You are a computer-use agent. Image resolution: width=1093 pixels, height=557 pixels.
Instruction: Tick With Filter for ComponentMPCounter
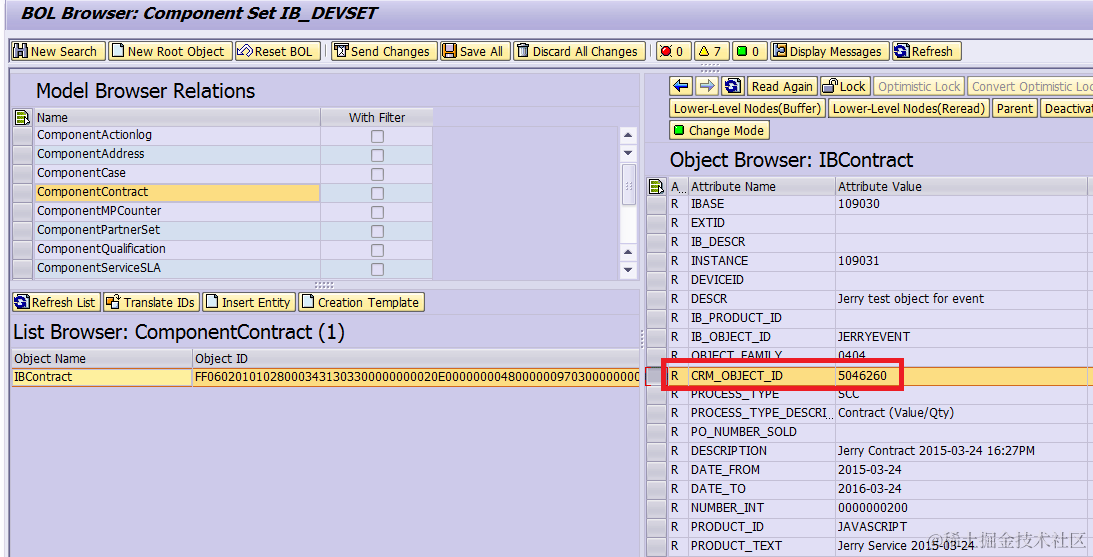377,213
